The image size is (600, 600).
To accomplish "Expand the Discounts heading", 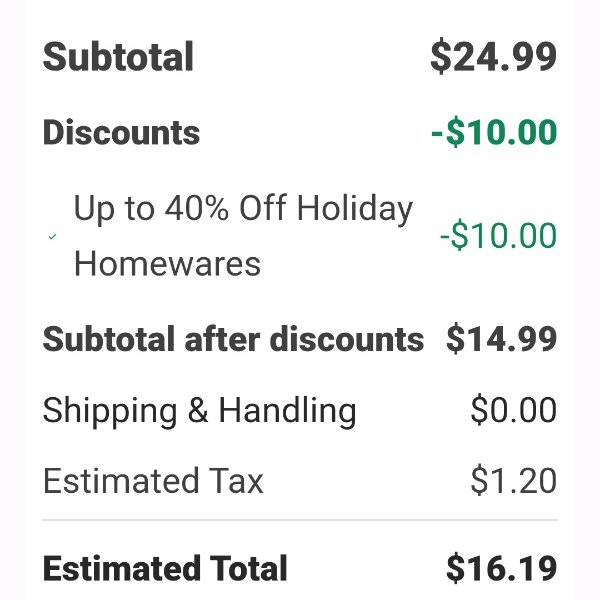I will pyautogui.click(x=121, y=132).
